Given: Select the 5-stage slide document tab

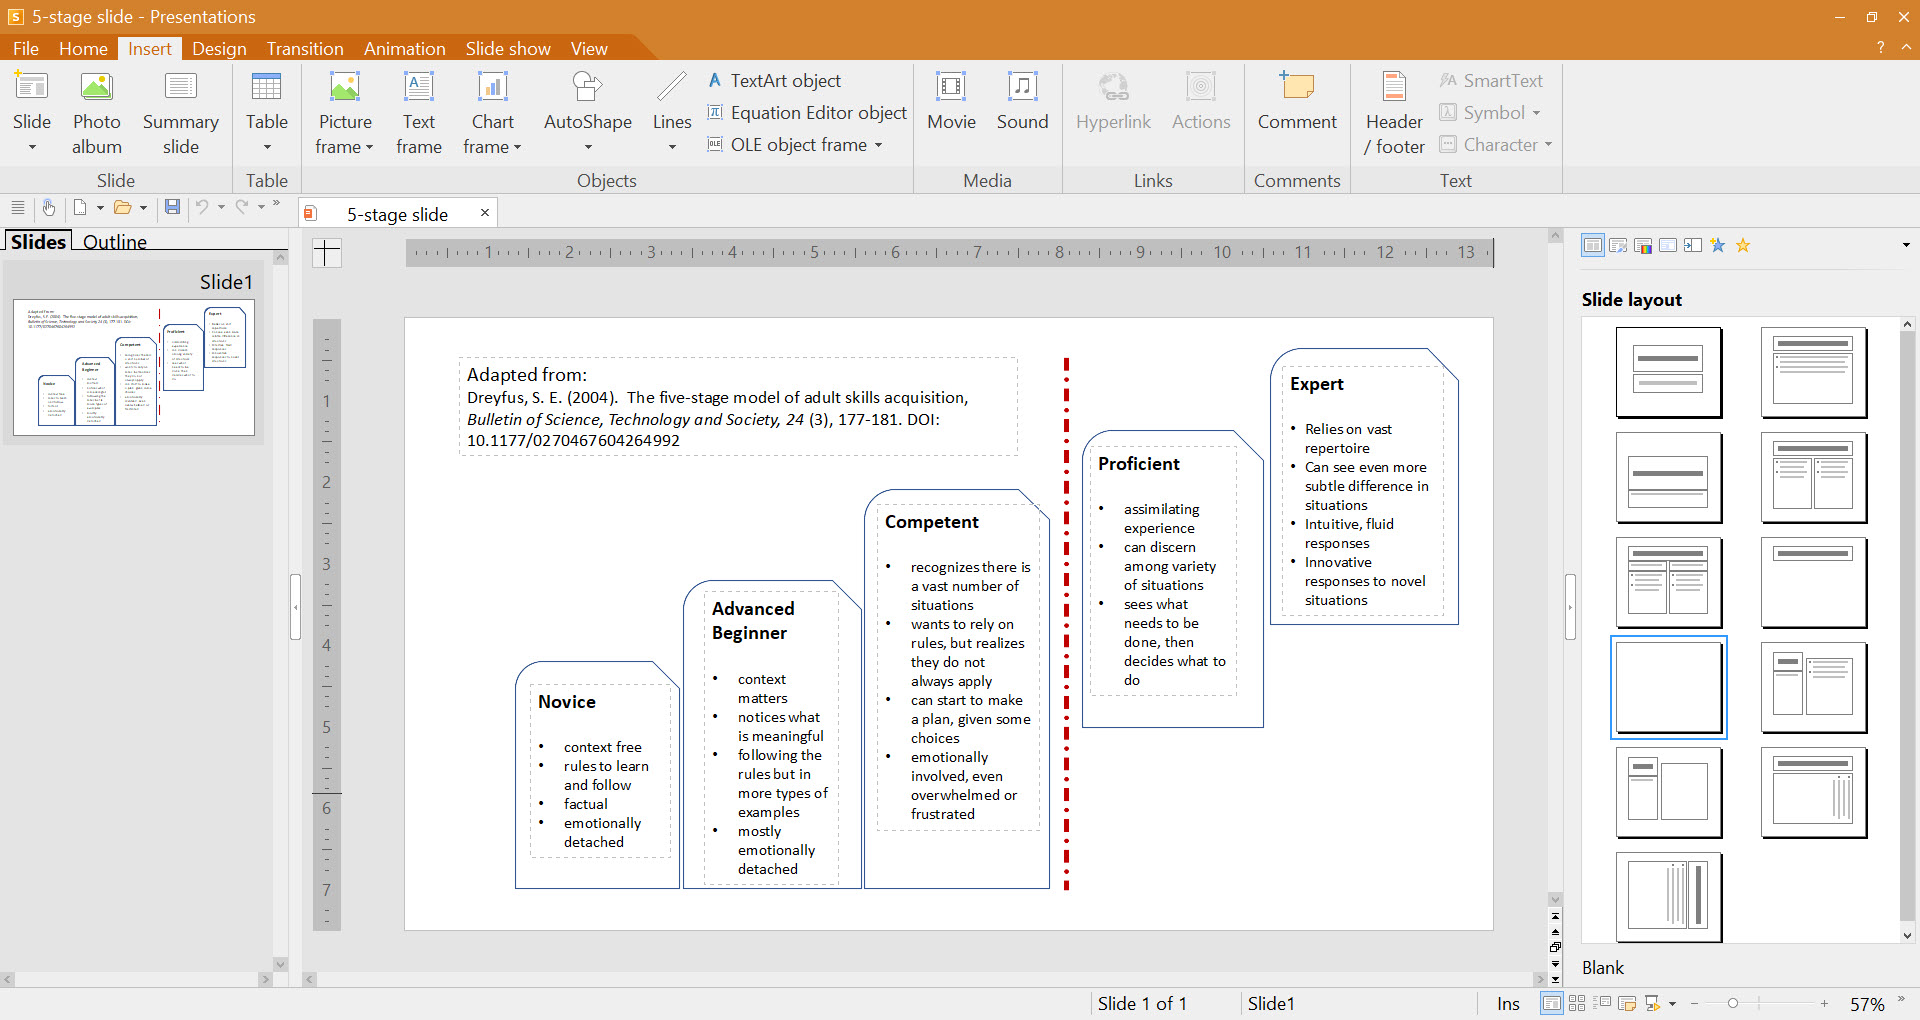Looking at the screenshot, I should 397,214.
